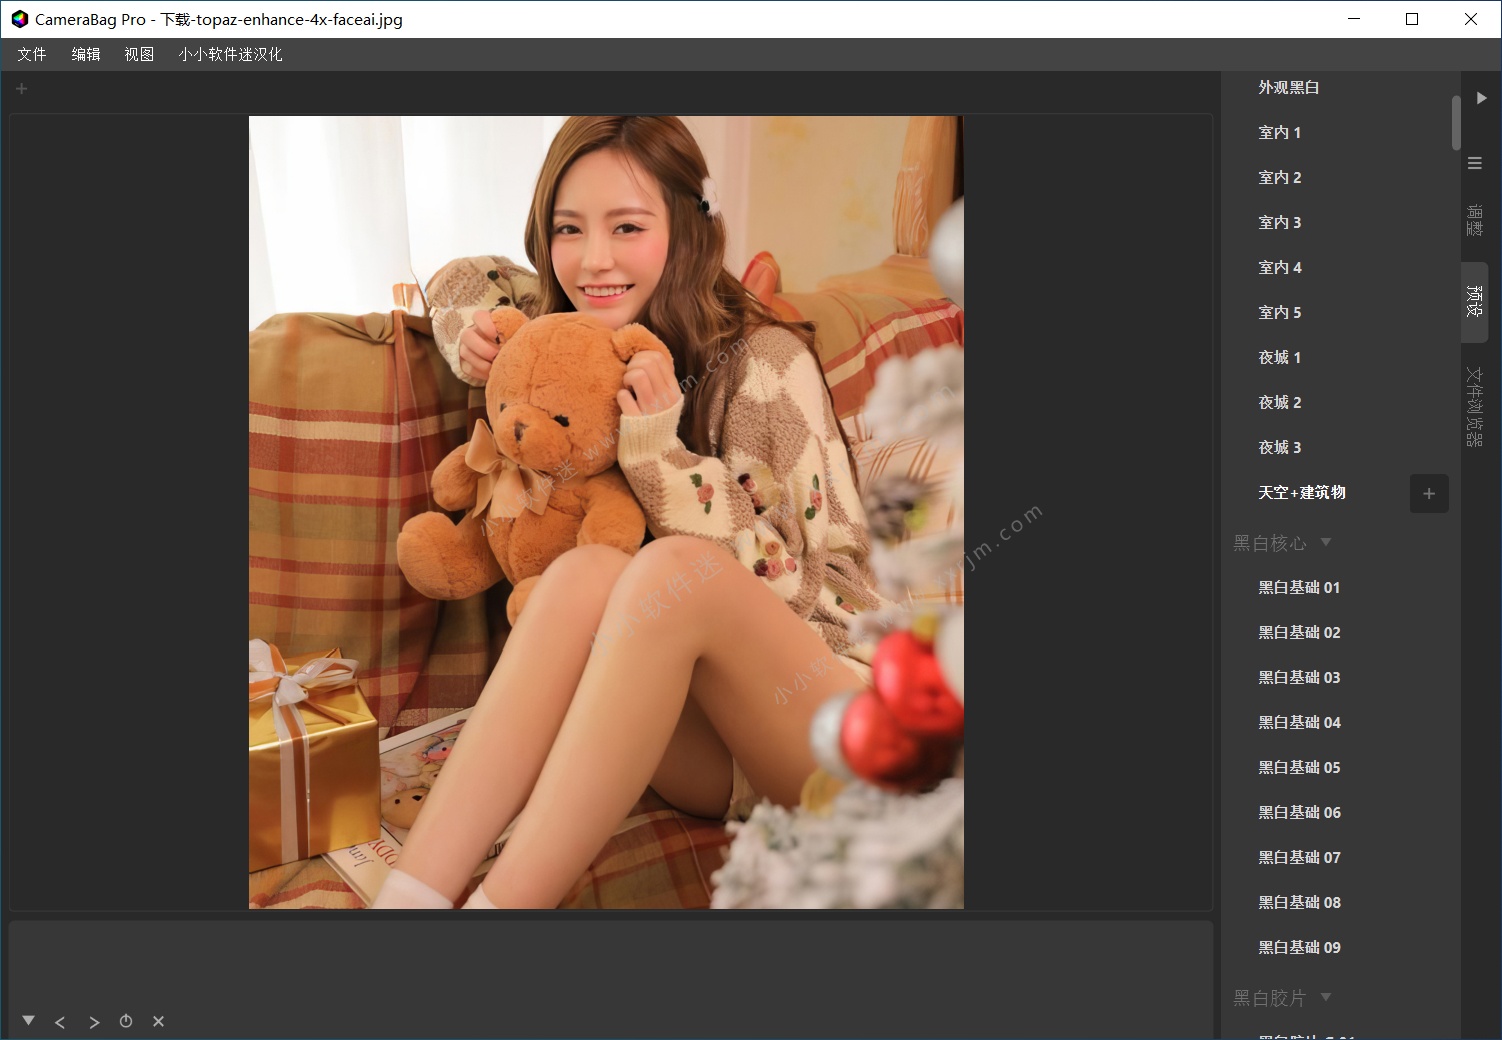Open the hamburger menu in the right sidebar
The width and height of the screenshot is (1502, 1040).
1474,163
